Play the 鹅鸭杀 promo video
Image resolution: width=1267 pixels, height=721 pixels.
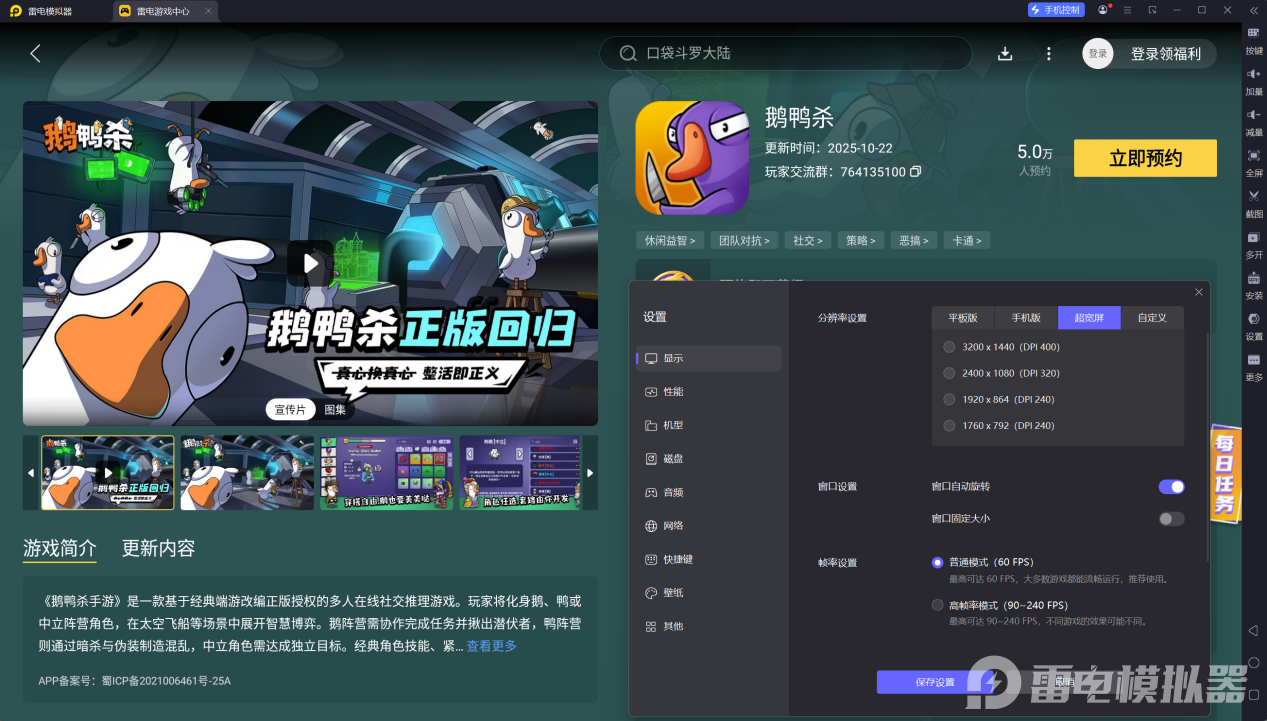click(x=310, y=263)
